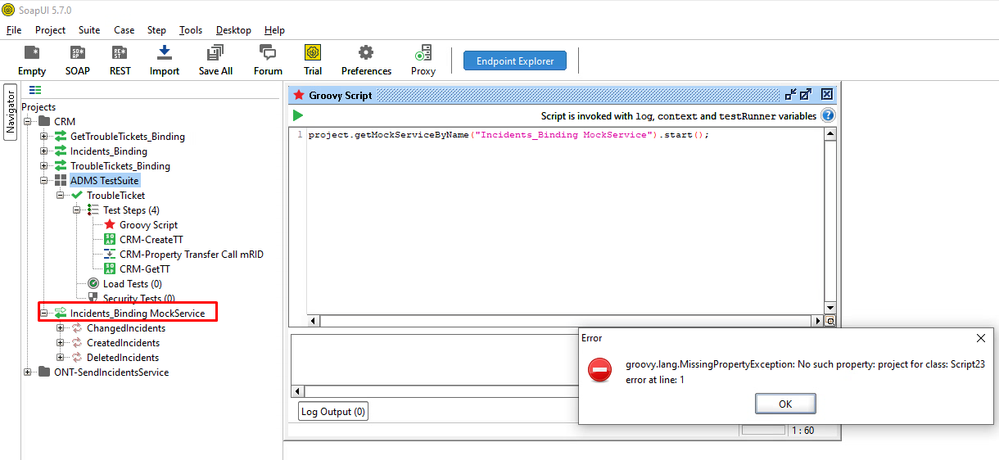The image size is (999, 460).
Task: Run the Groovy script with green play button
Action: [x=298, y=116]
